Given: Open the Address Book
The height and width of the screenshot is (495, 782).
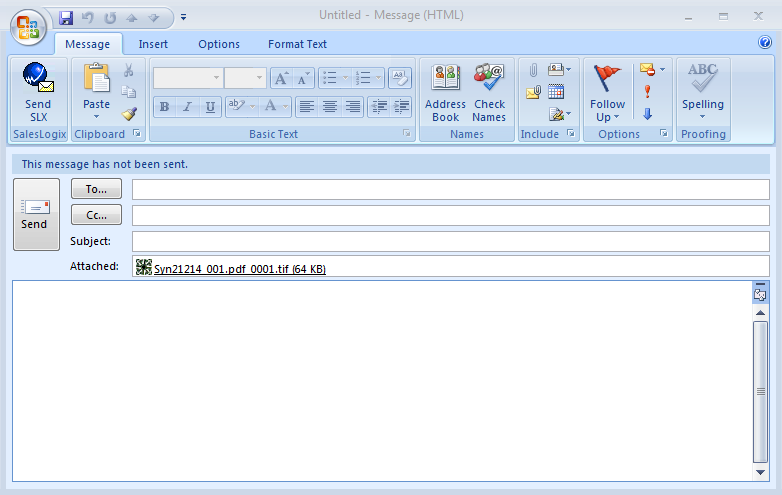Looking at the screenshot, I should click(x=445, y=92).
